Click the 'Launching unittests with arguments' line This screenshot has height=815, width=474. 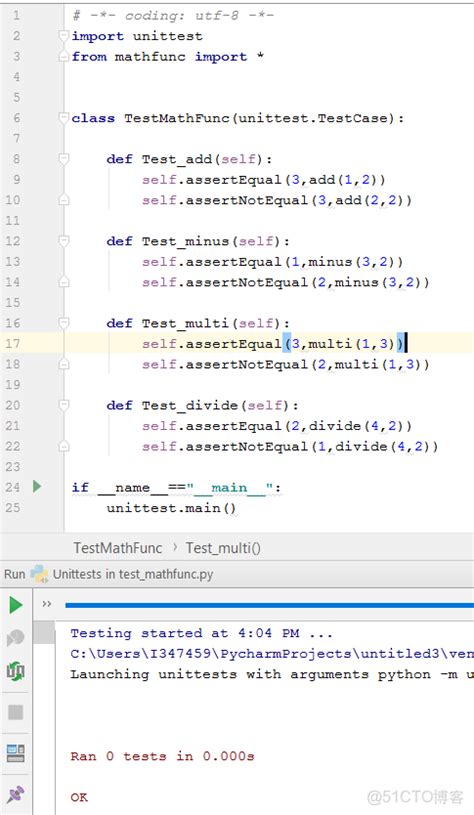point(272,674)
